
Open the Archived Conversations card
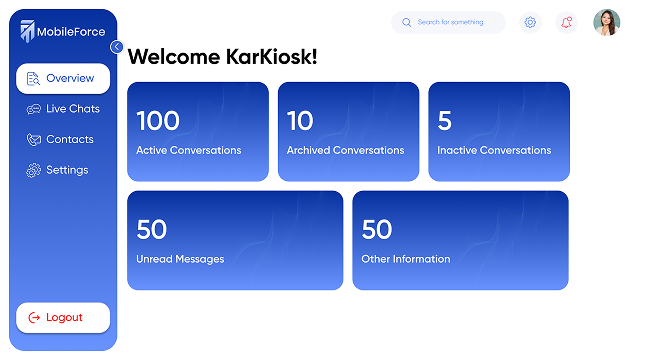pos(348,131)
